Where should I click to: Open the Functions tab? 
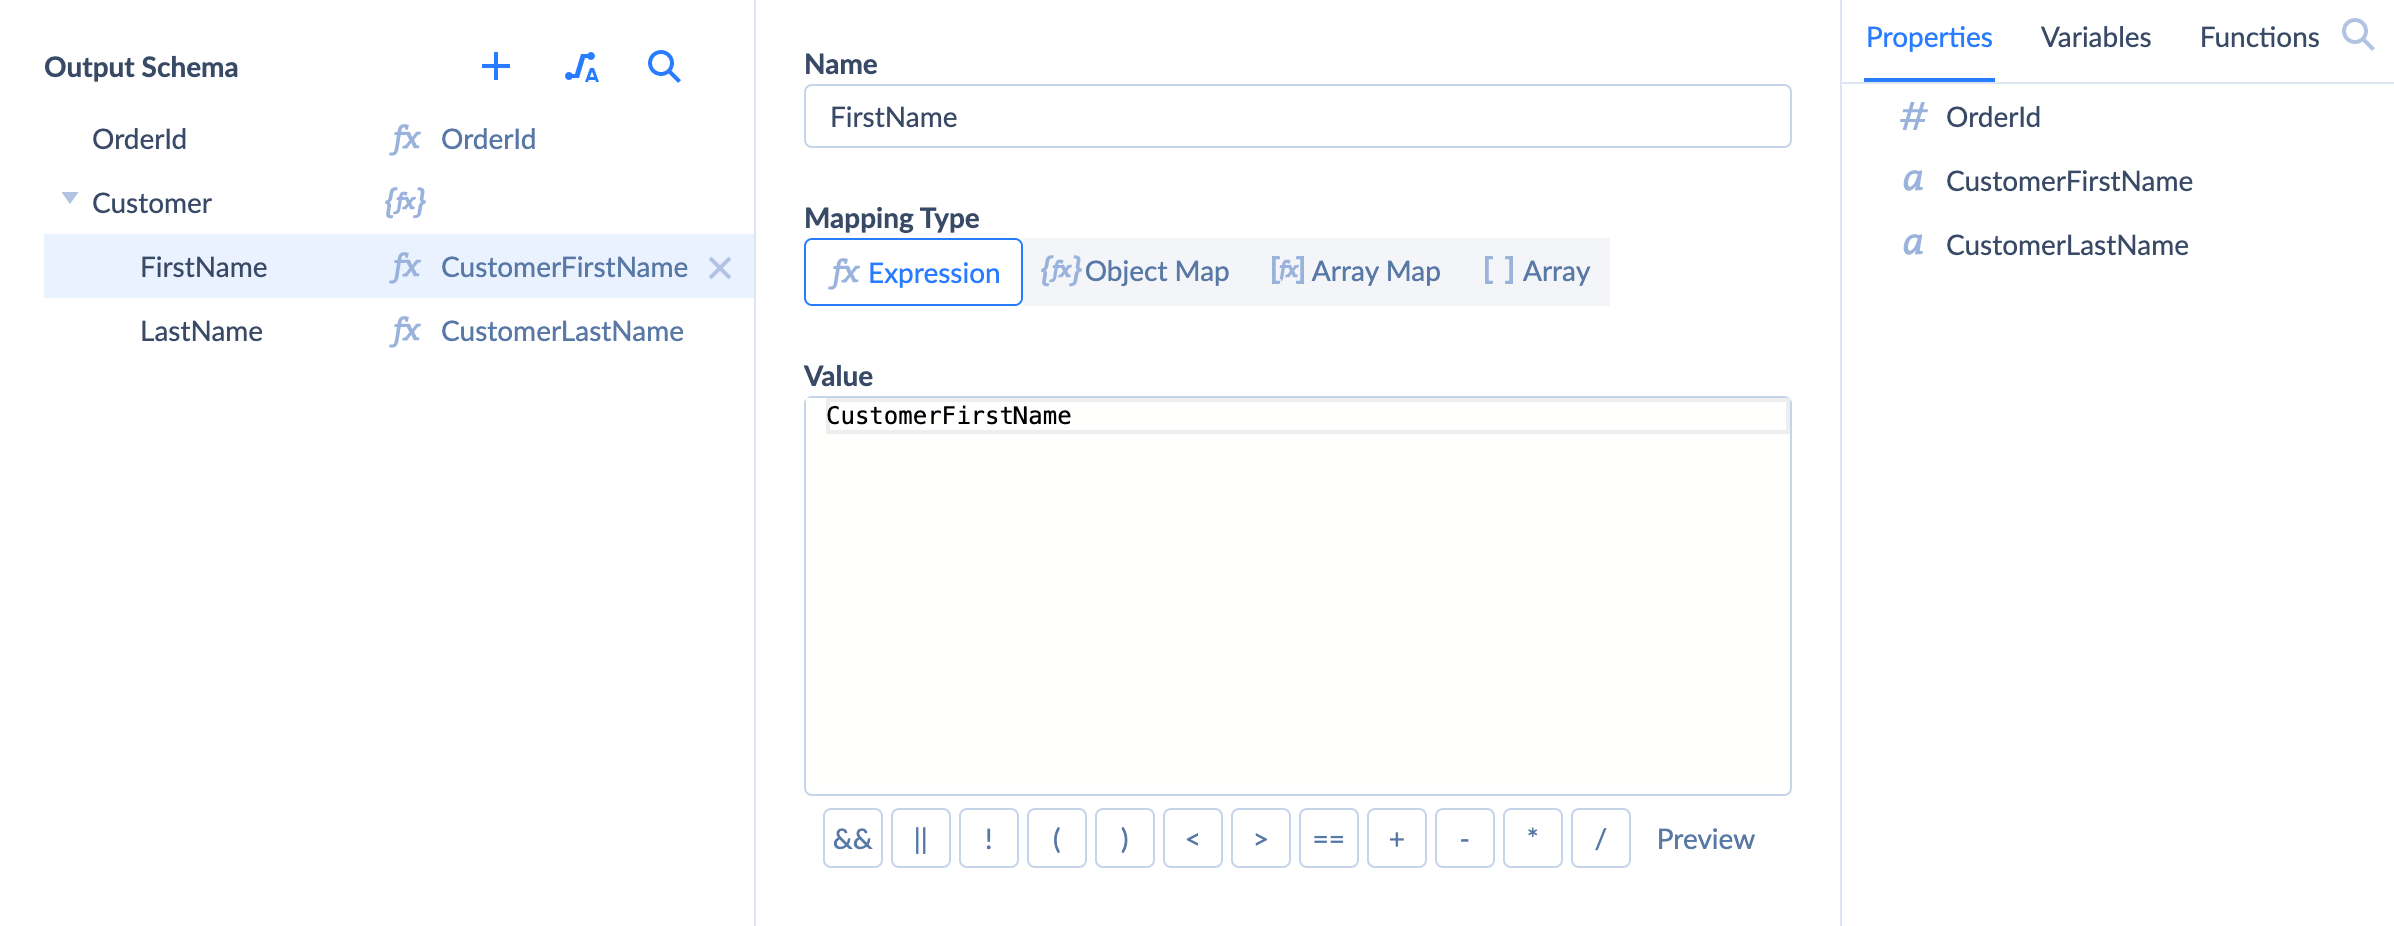click(2259, 37)
